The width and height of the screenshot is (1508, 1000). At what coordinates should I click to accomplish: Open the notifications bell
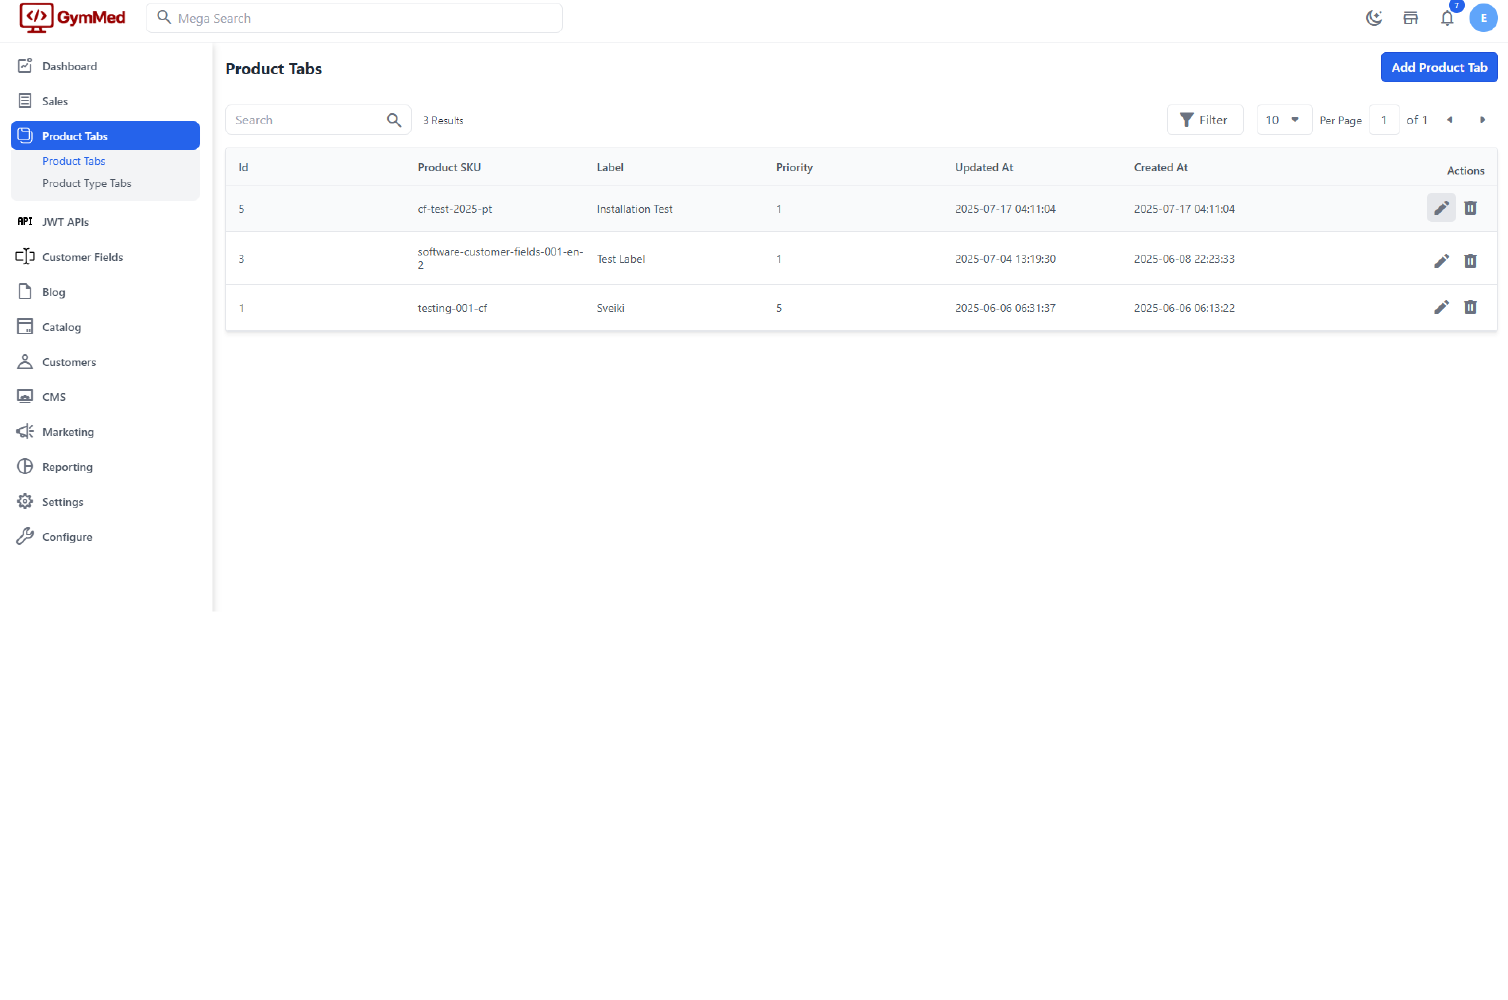(x=1447, y=18)
